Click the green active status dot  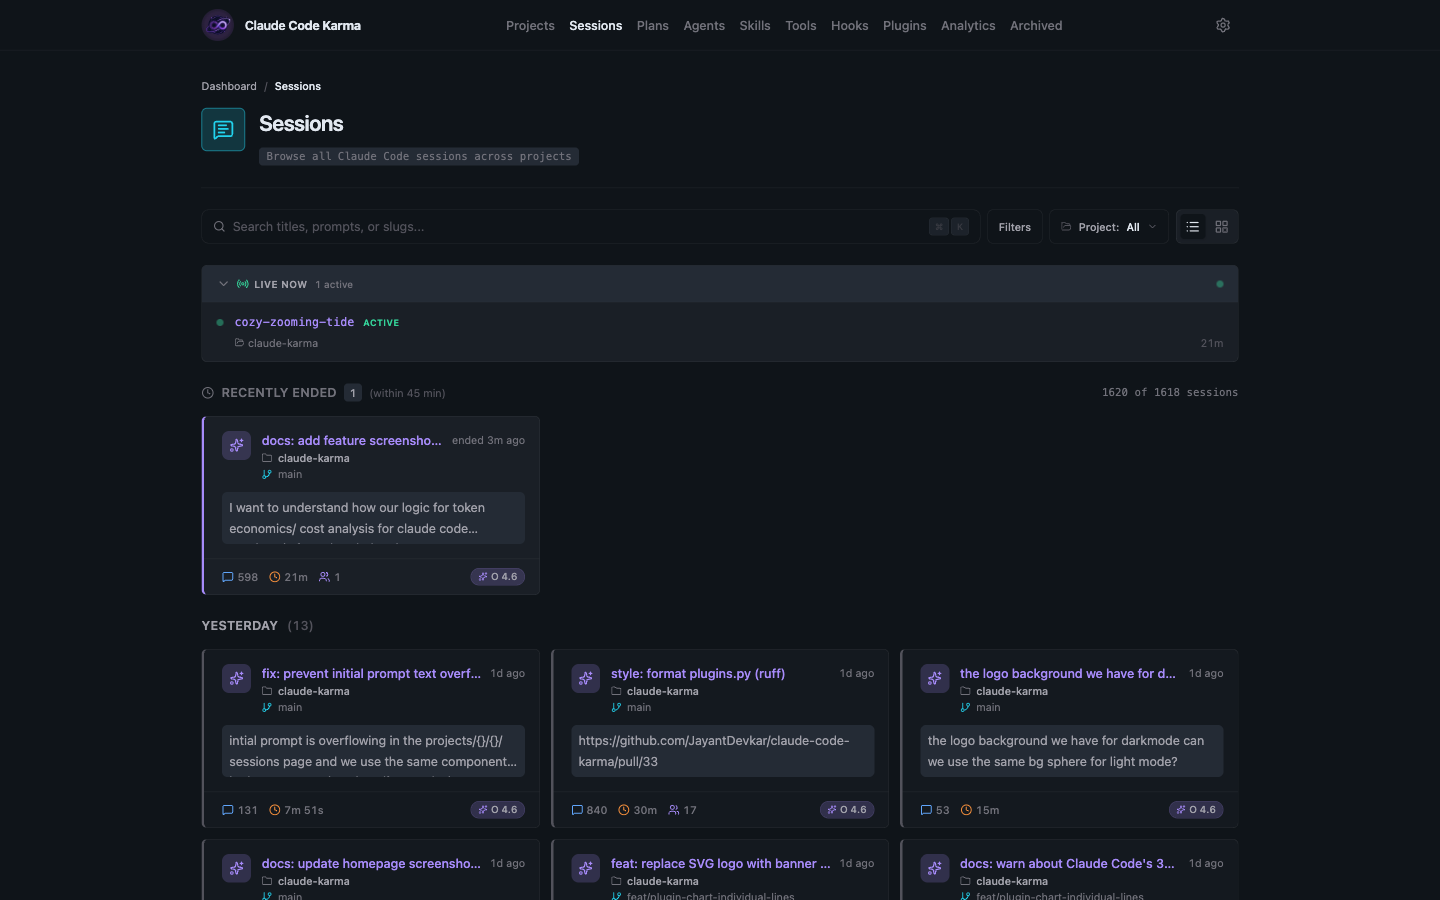pos(219,322)
